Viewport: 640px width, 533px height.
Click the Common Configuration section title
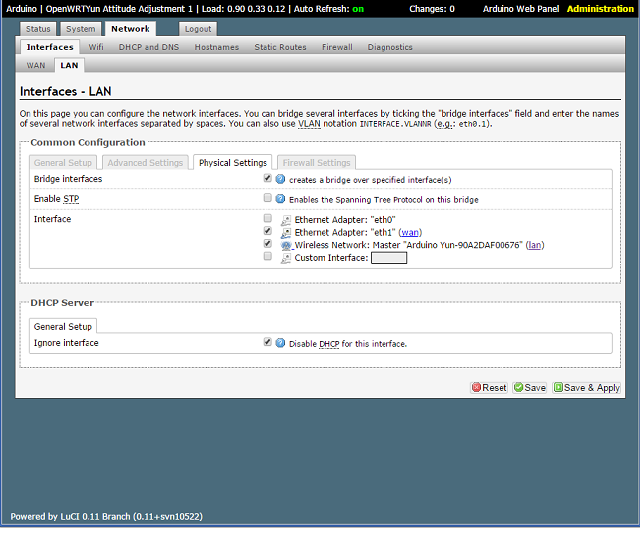click(88, 142)
